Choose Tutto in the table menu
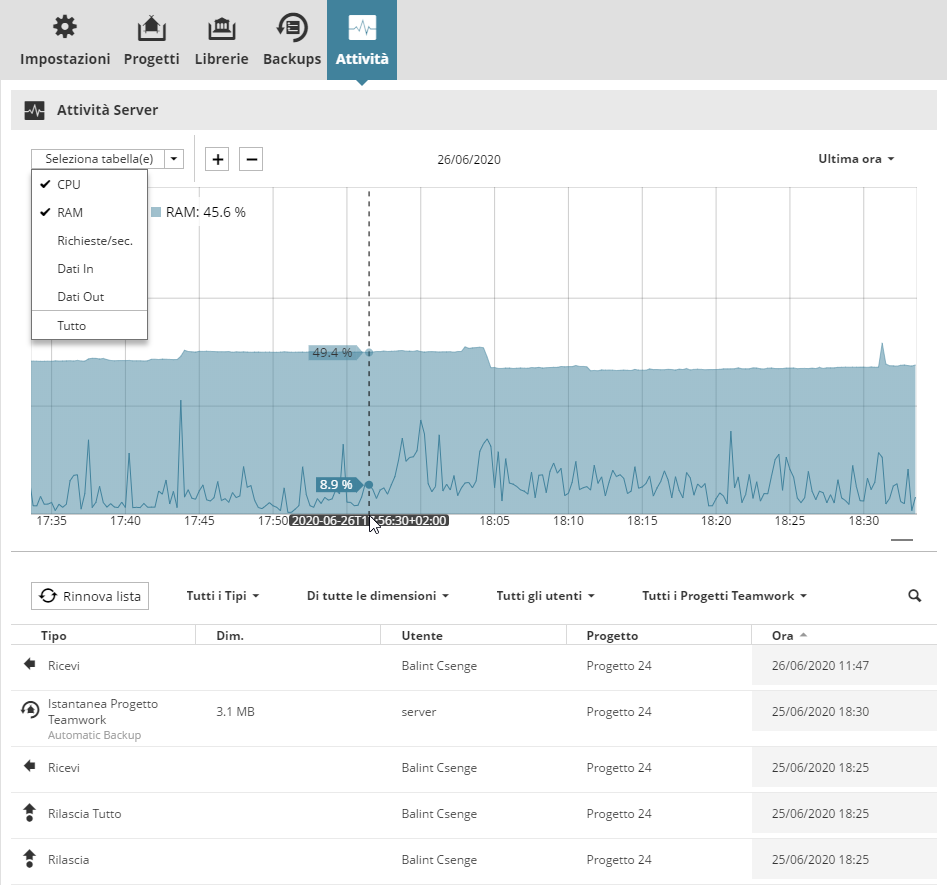 [72, 326]
